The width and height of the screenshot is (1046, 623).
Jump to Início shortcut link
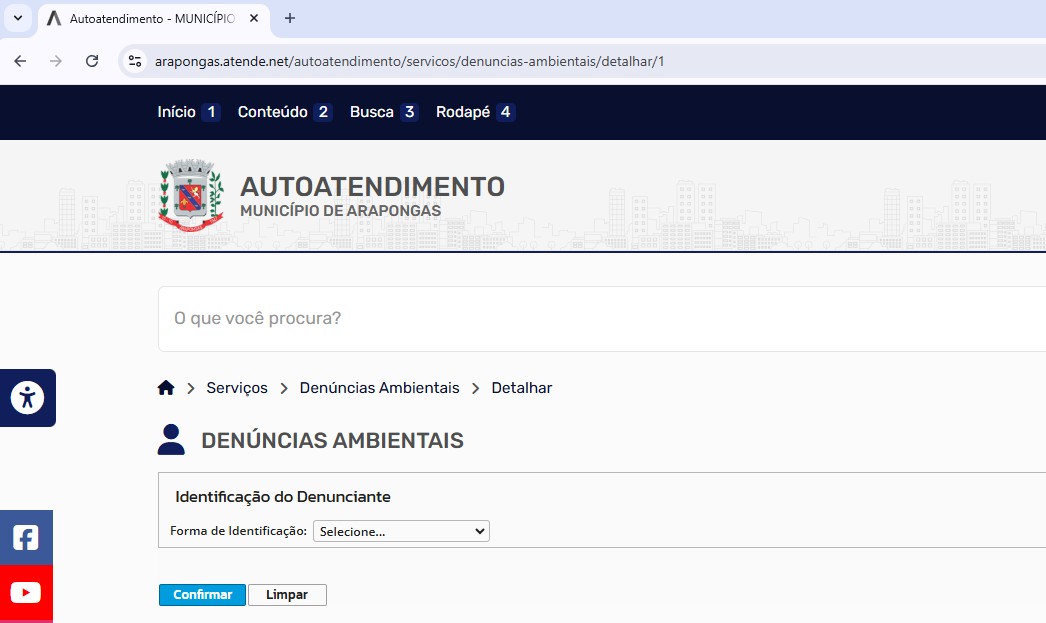point(188,112)
